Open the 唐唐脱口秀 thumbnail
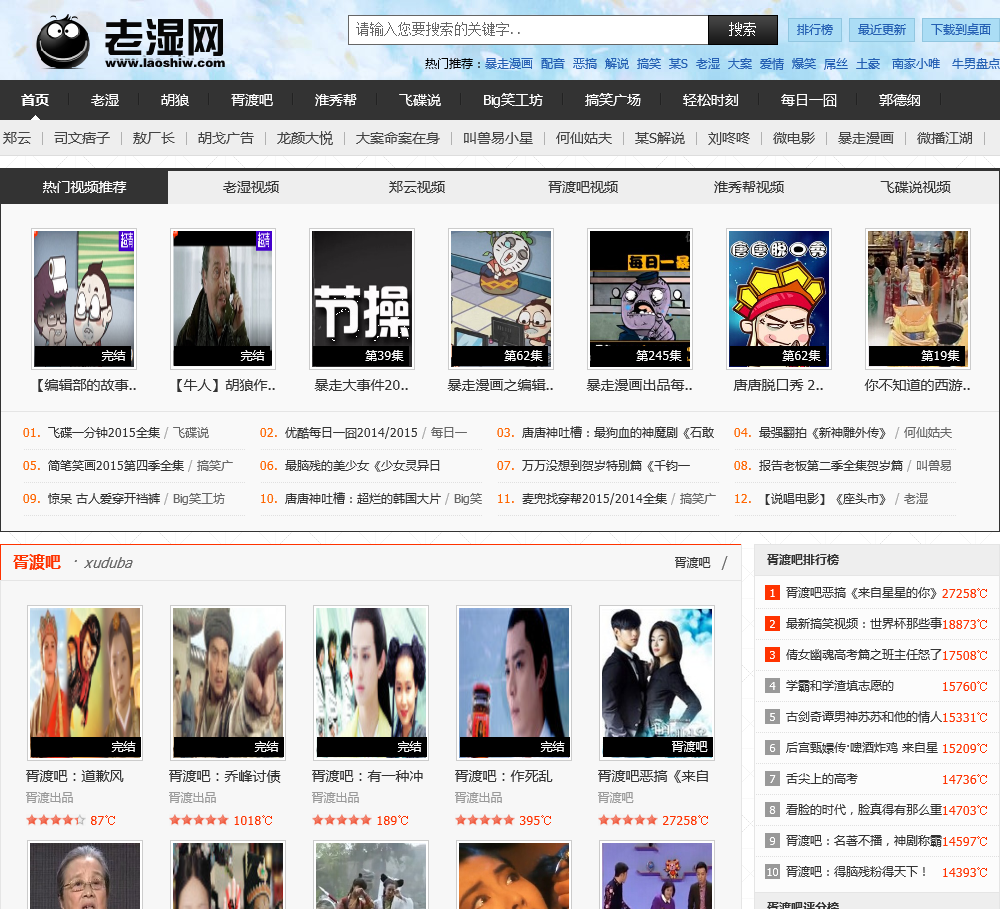Image resolution: width=1000 pixels, height=909 pixels. pyautogui.click(x=779, y=299)
